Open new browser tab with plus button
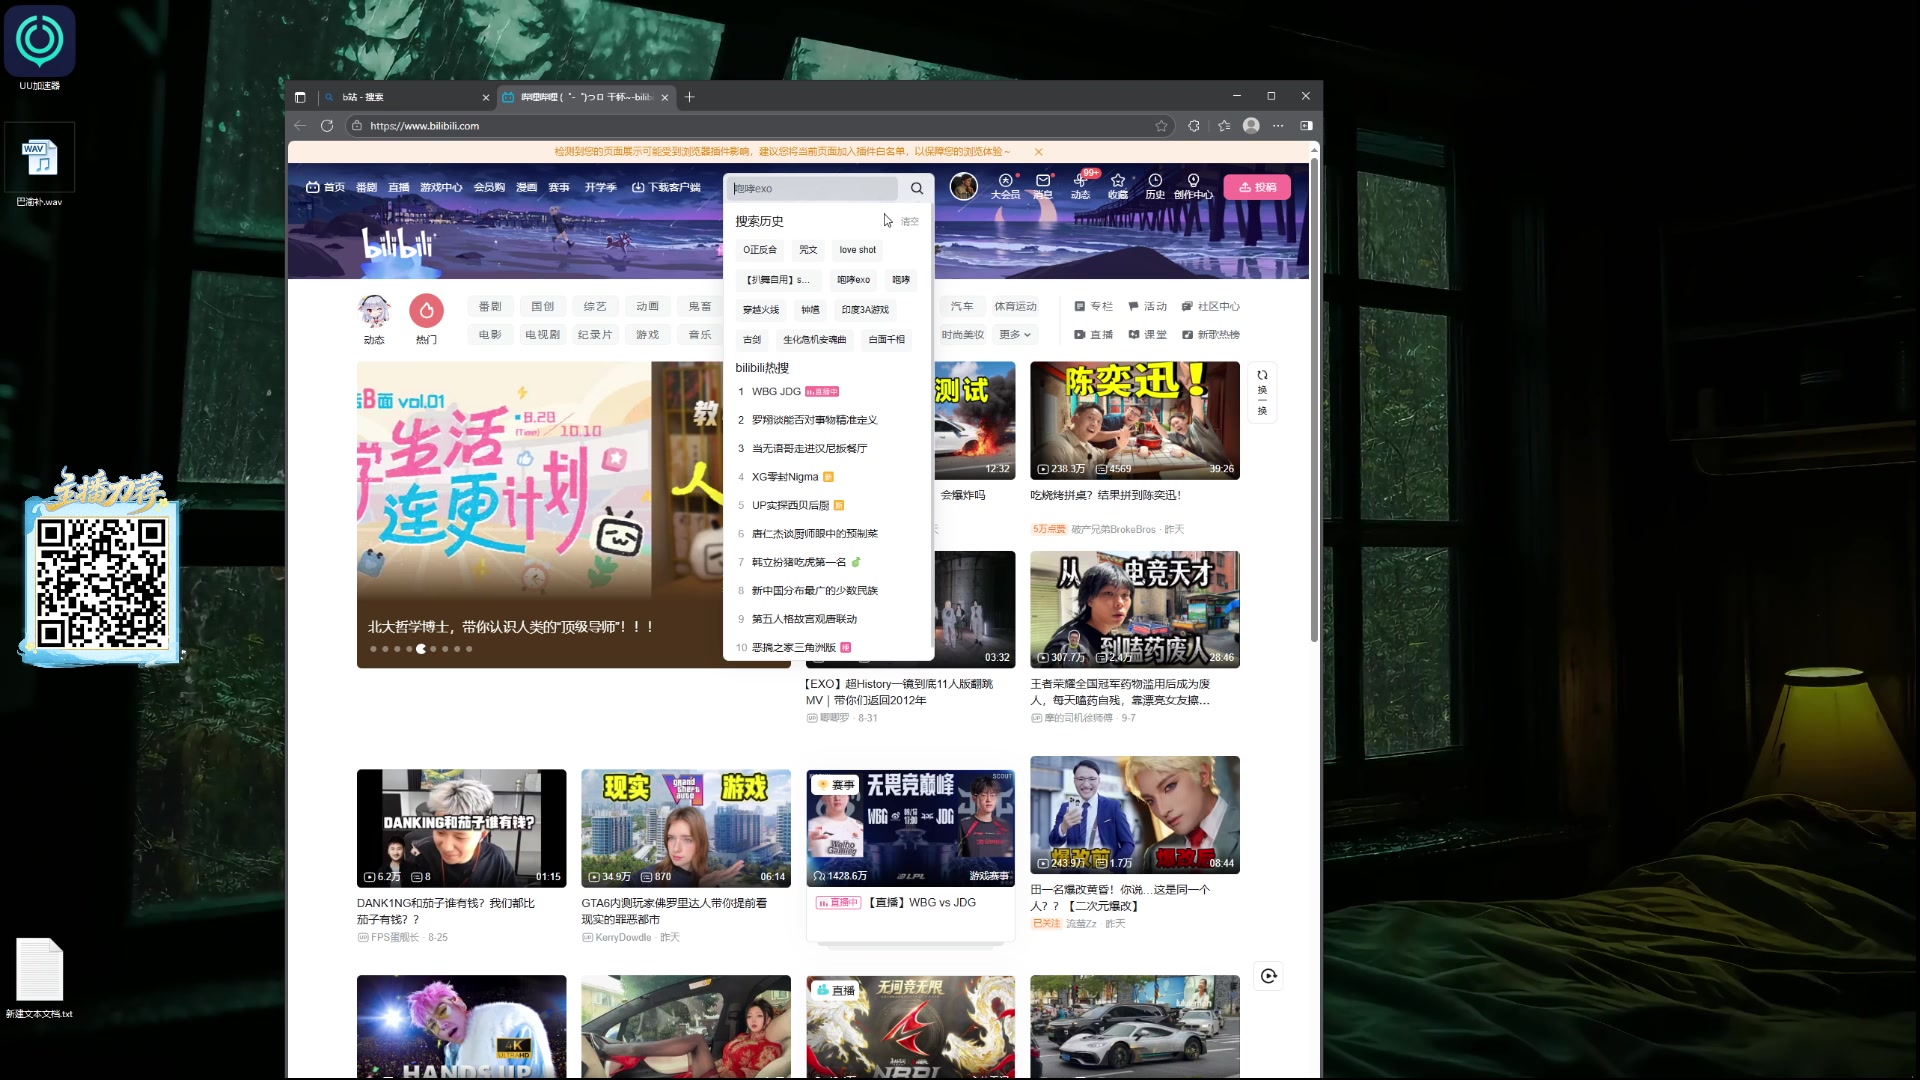This screenshot has height=1080, width=1920. tap(689, 97)
